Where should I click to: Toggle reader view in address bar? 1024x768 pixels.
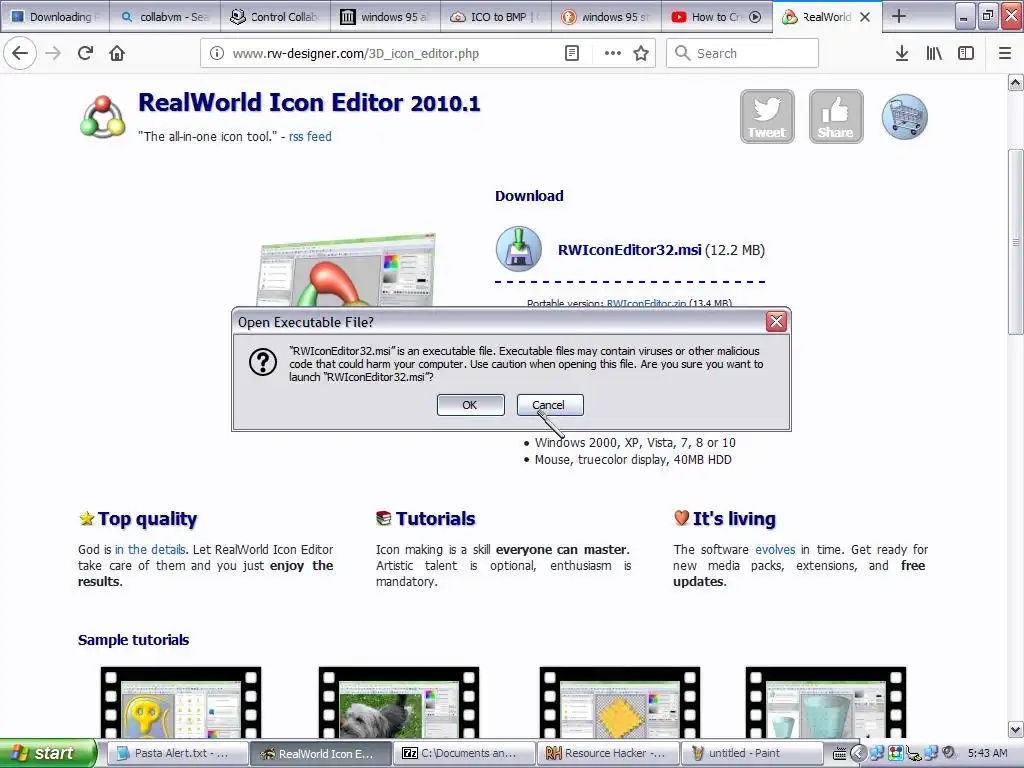click(x=571, y=54)
